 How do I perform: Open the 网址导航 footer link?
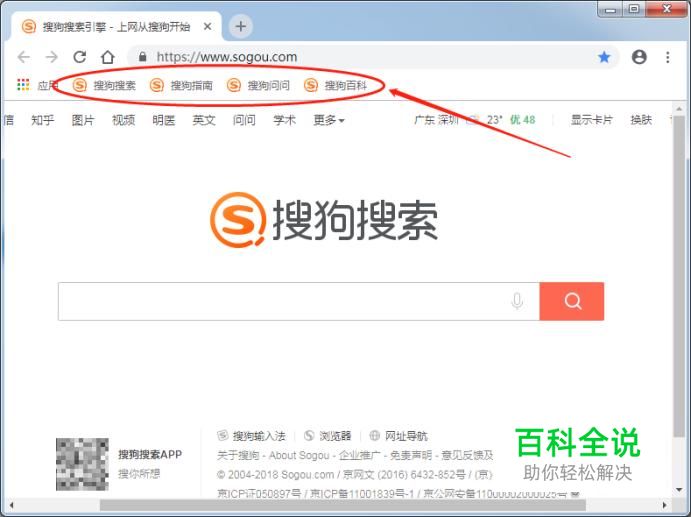[x=398, y=436]
